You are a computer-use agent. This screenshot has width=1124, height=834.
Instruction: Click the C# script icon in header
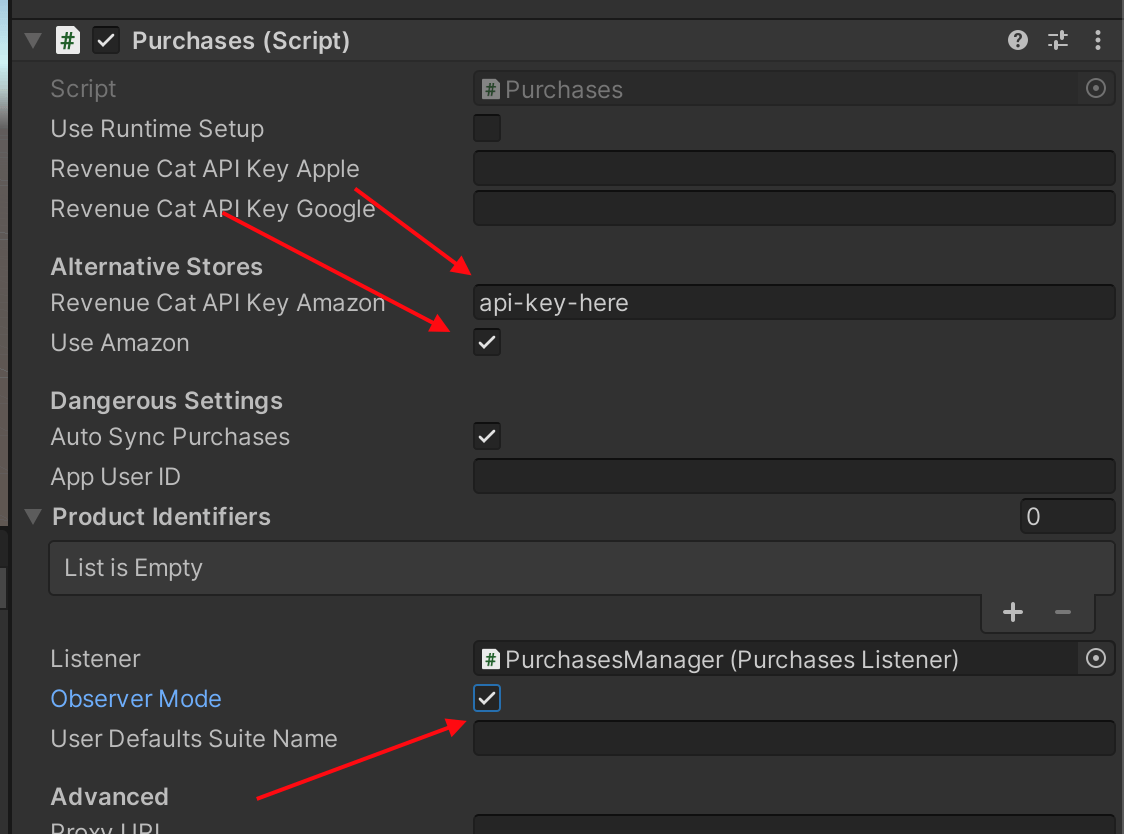[68, 41]
